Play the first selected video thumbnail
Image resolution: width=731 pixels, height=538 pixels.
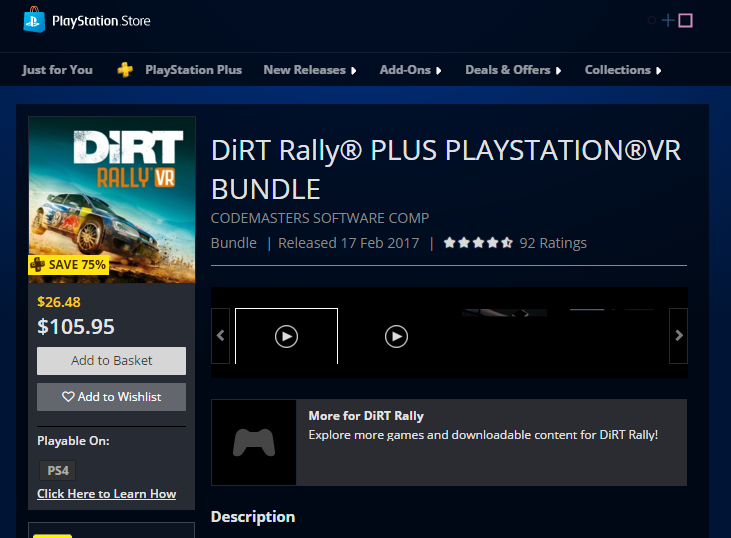tap(286, 336)
